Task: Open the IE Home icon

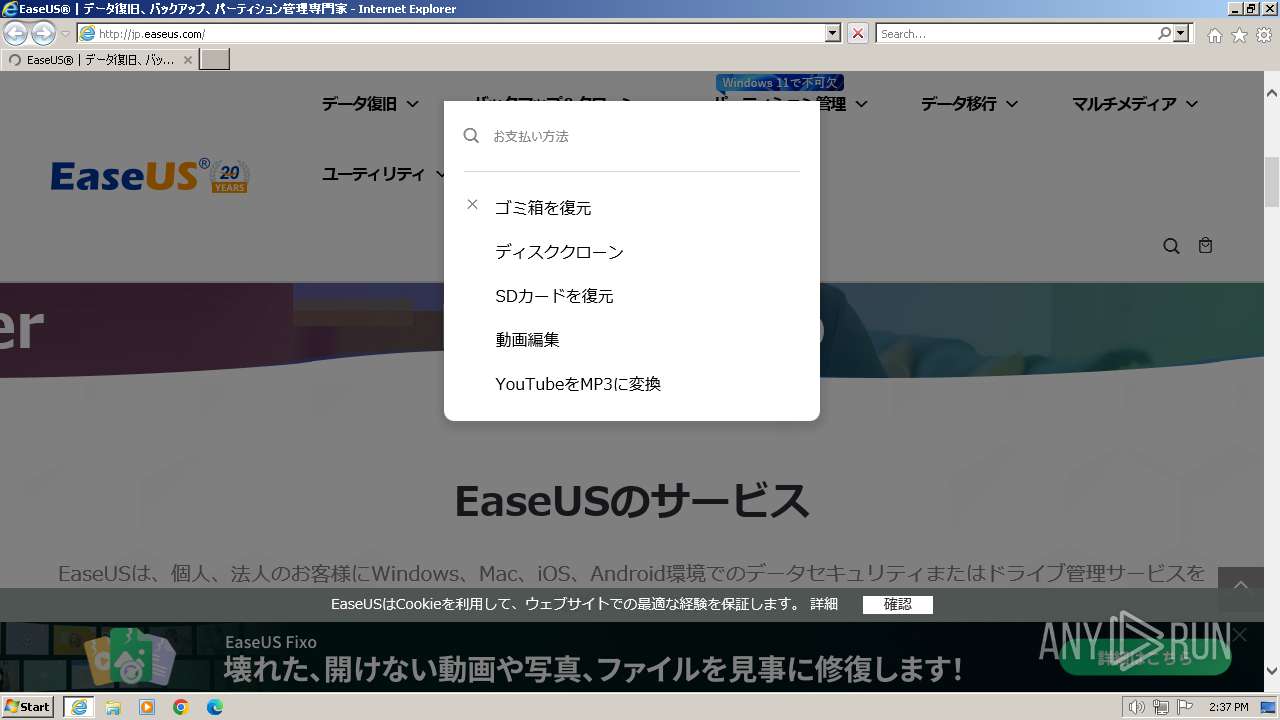Action: [1214, 35]
